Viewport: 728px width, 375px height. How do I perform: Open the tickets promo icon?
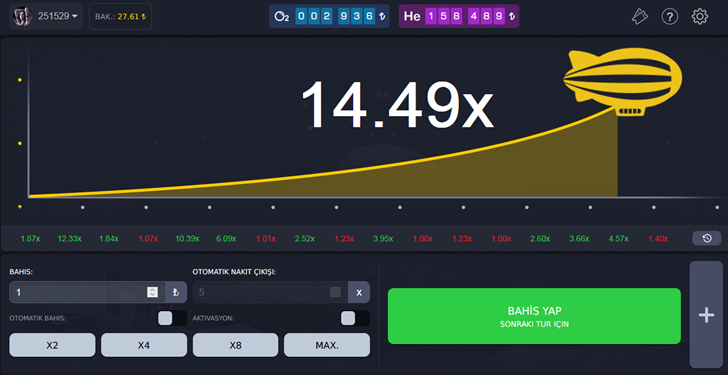click(640, 17)
